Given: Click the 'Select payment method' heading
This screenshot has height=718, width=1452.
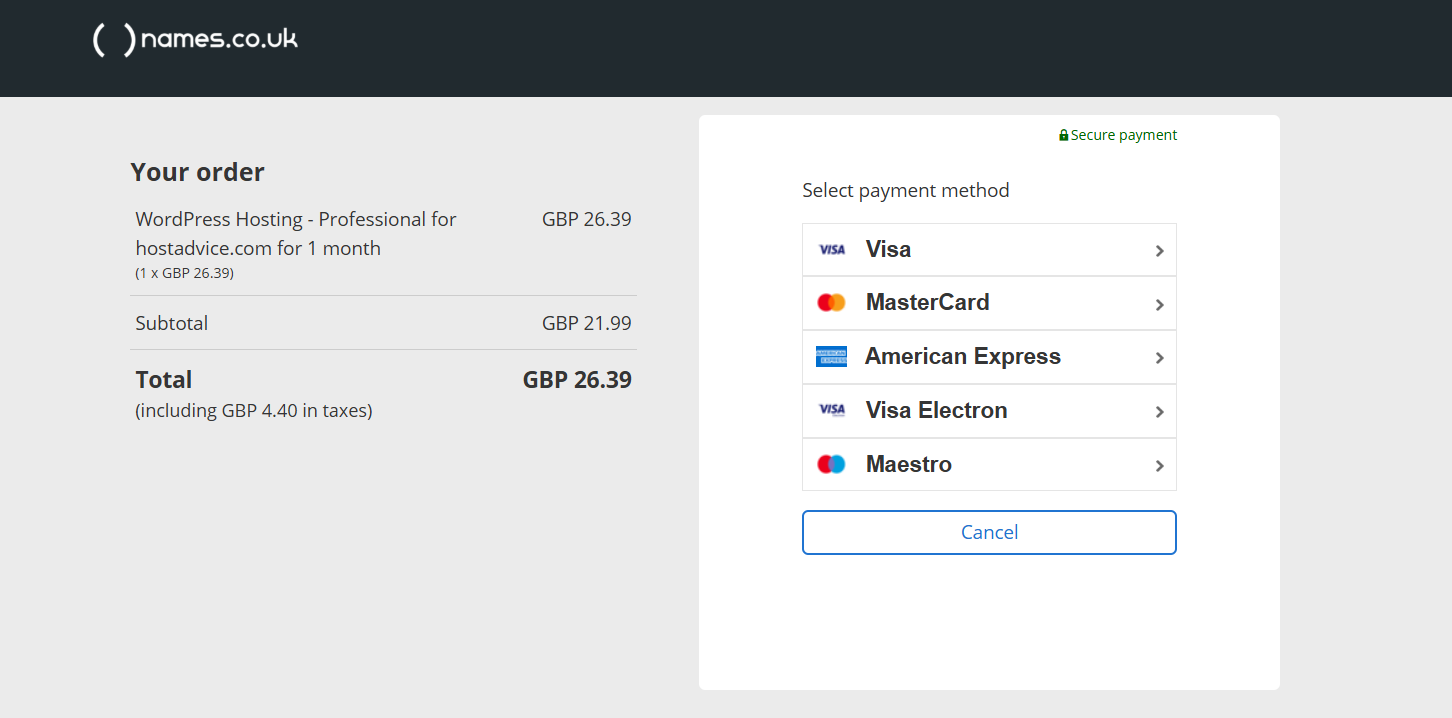Looking at the screenshot, I should (906, 190).
